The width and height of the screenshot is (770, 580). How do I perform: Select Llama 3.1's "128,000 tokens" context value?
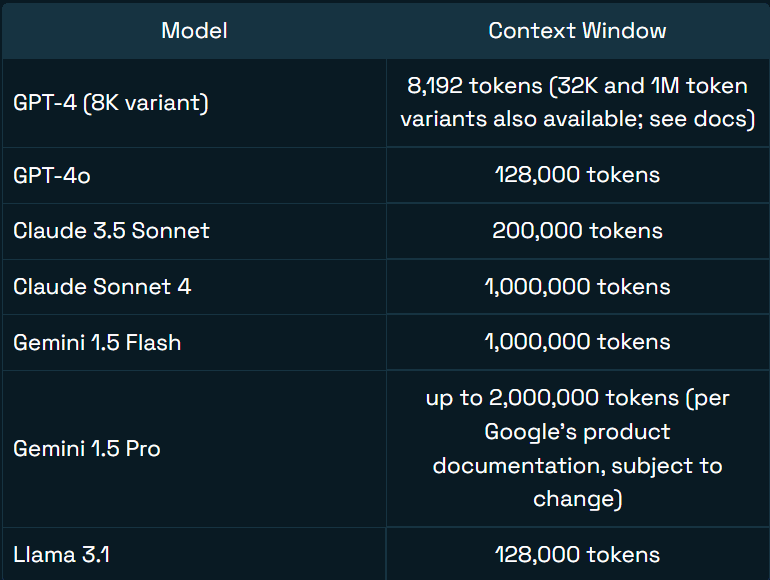tap(577, 555)
